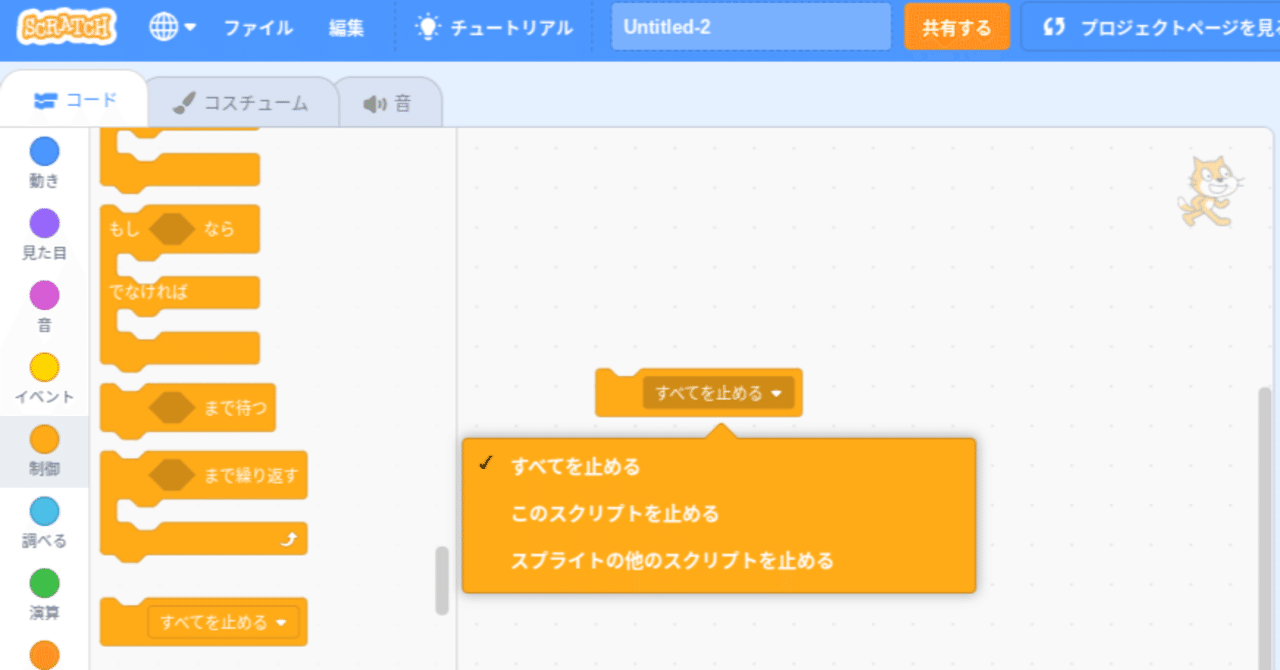Open the 調べる (Sensing) category
Screen dimensions: 1280x670
(x=43, y=512)
